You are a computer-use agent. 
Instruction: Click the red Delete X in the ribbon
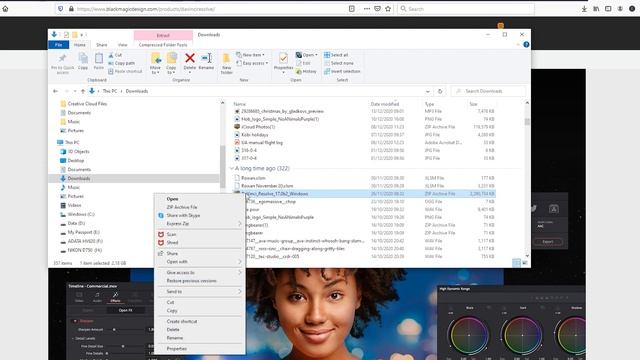point(190,58)
